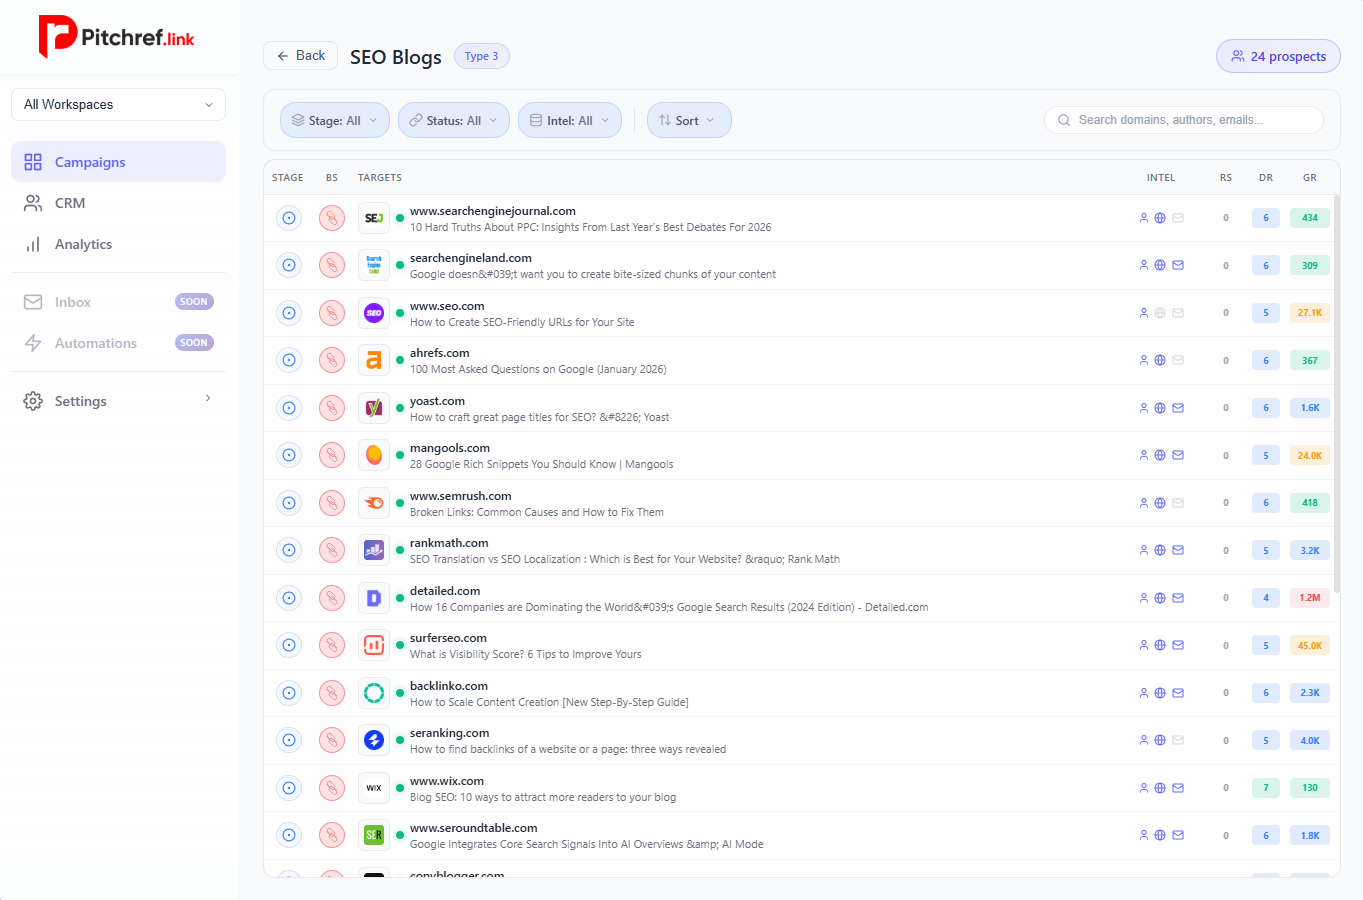The width and height of the screenshot is (1363, 900).
Task: Click the red backlink status icon for ahrefs.com
Action: pos(332,360)
